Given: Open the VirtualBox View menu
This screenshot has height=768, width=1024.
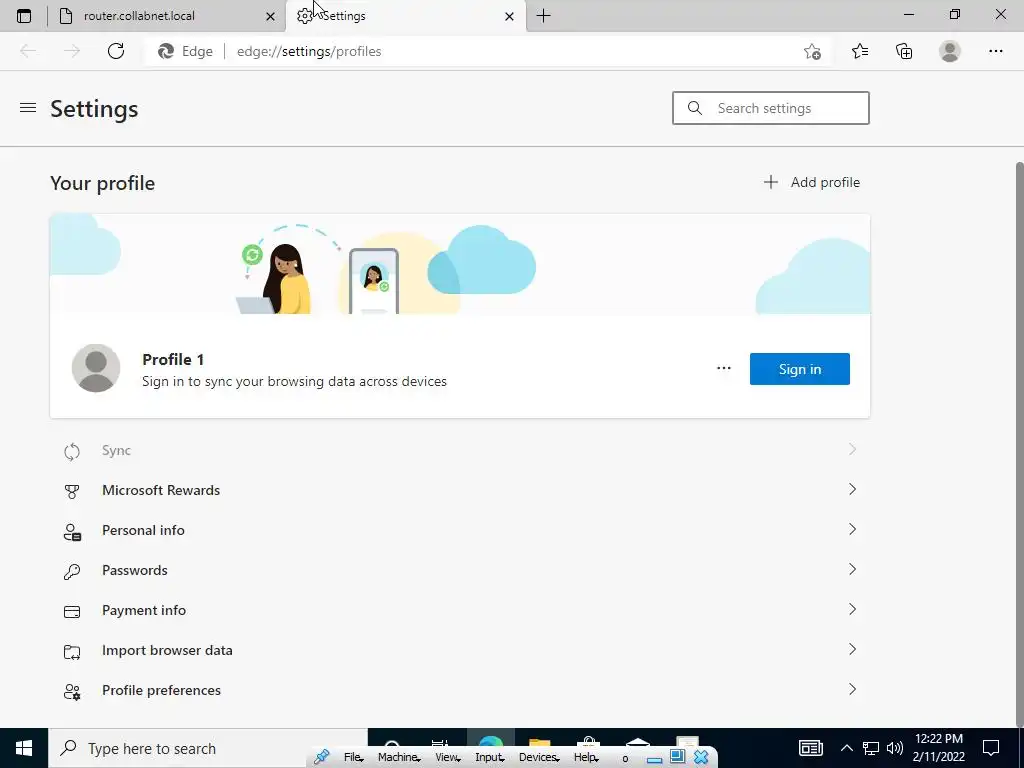Looking at the screenshot, I should pyautogui.click(x=447, y=757).
